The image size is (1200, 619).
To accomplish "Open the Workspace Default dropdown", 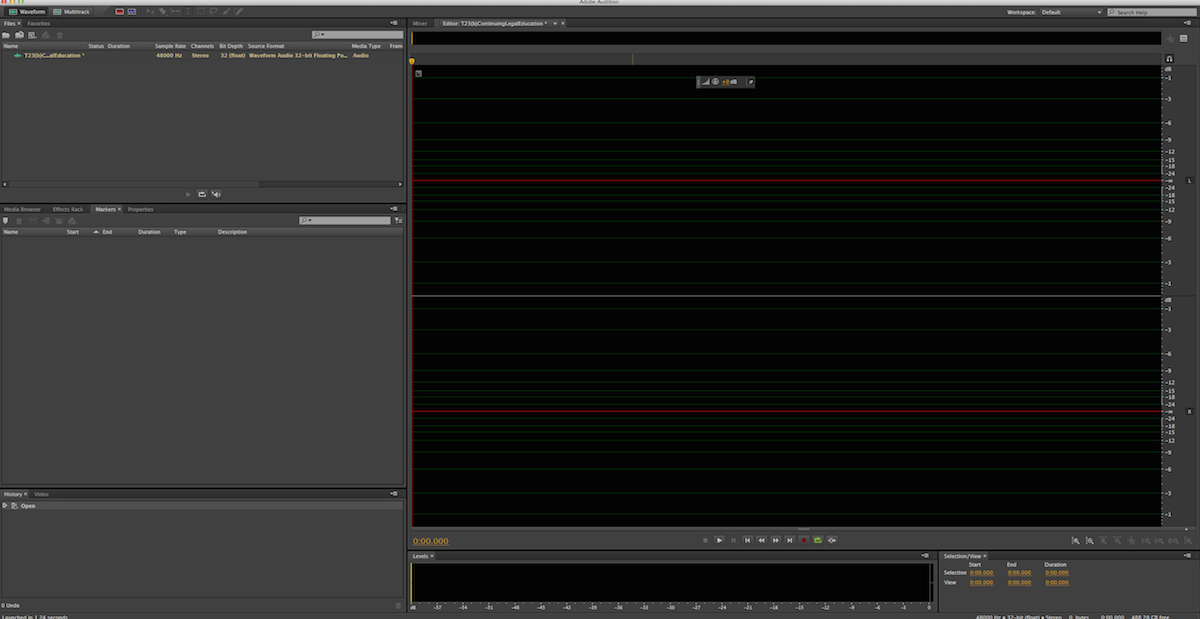I will click(1072, 12).
